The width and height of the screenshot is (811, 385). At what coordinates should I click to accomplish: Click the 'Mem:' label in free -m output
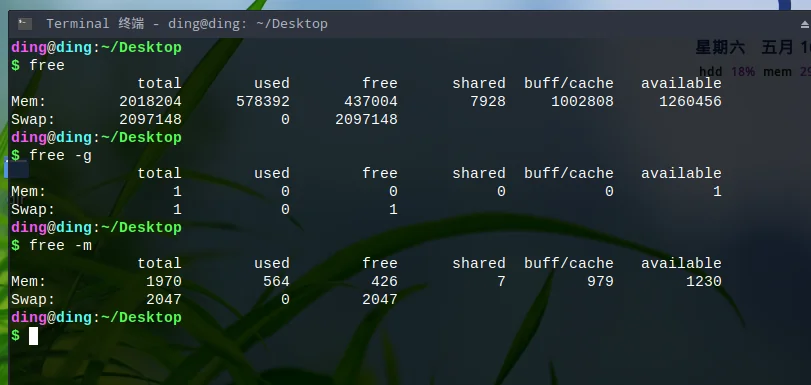point(28,282)
